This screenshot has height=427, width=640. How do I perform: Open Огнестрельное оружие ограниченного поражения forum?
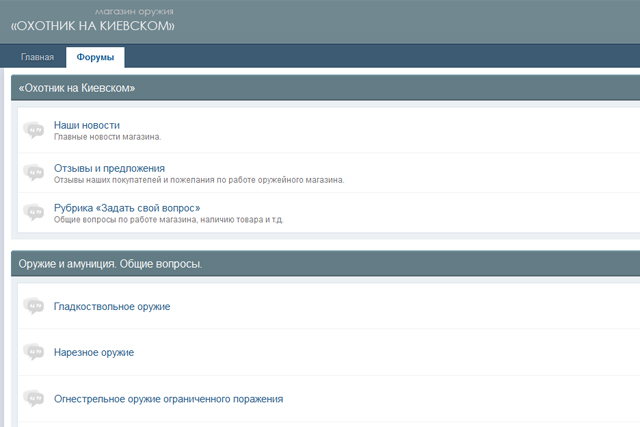[168, 399]
